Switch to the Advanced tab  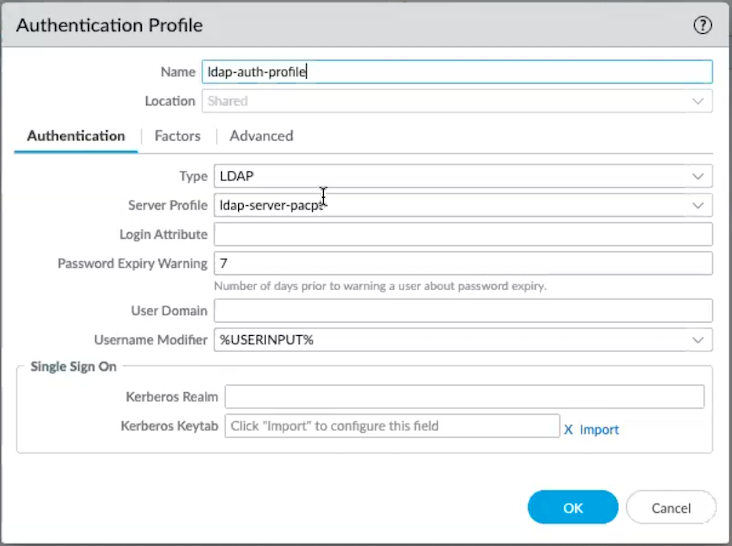261,136
